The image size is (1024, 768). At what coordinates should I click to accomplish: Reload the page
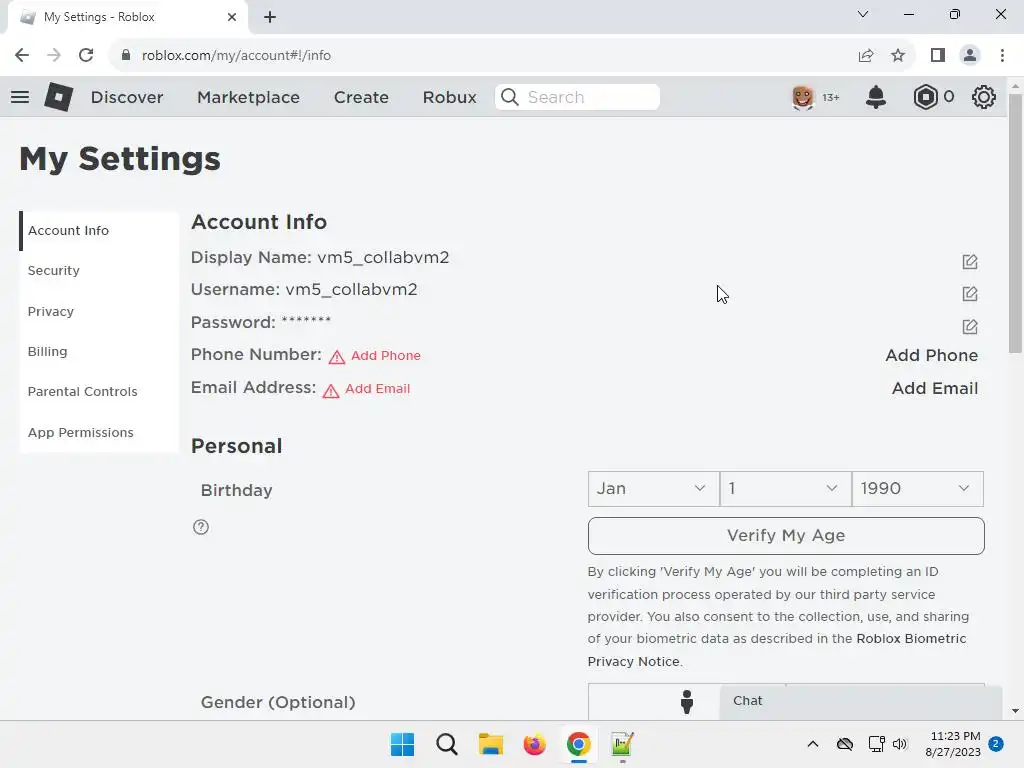coord(86,56)
